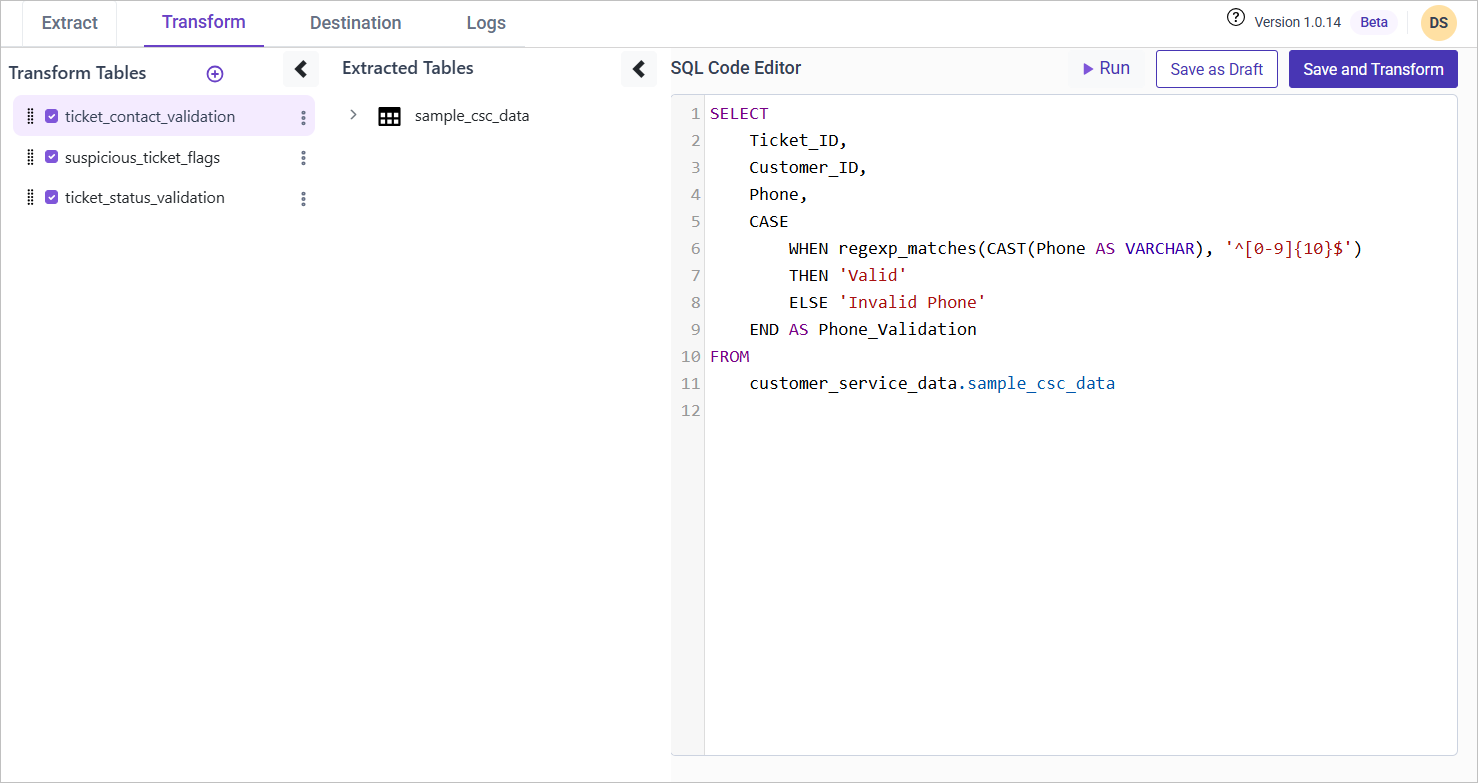
Task: Open the DS user avatar menu
Action: pyautogui.click(x=1438, y=23)
